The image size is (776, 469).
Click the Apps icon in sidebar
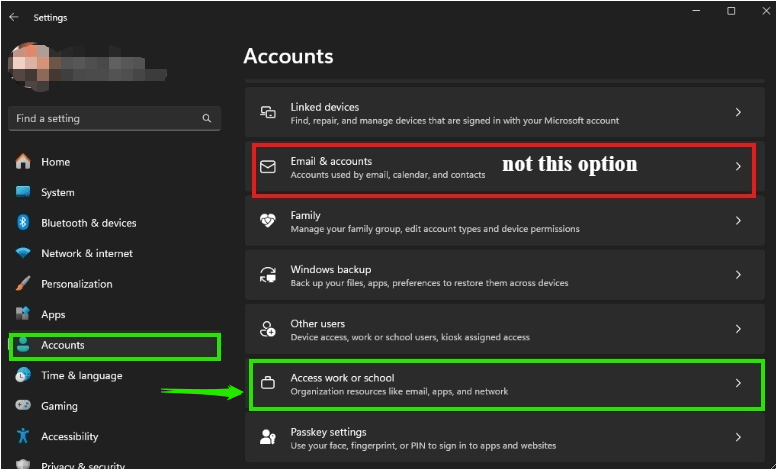click(23, 314)
